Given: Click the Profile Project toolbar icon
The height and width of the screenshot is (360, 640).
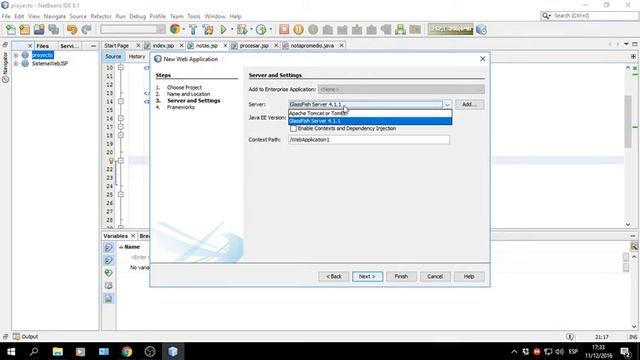Looking at the screenshot, I should click(x=261, y=29).
